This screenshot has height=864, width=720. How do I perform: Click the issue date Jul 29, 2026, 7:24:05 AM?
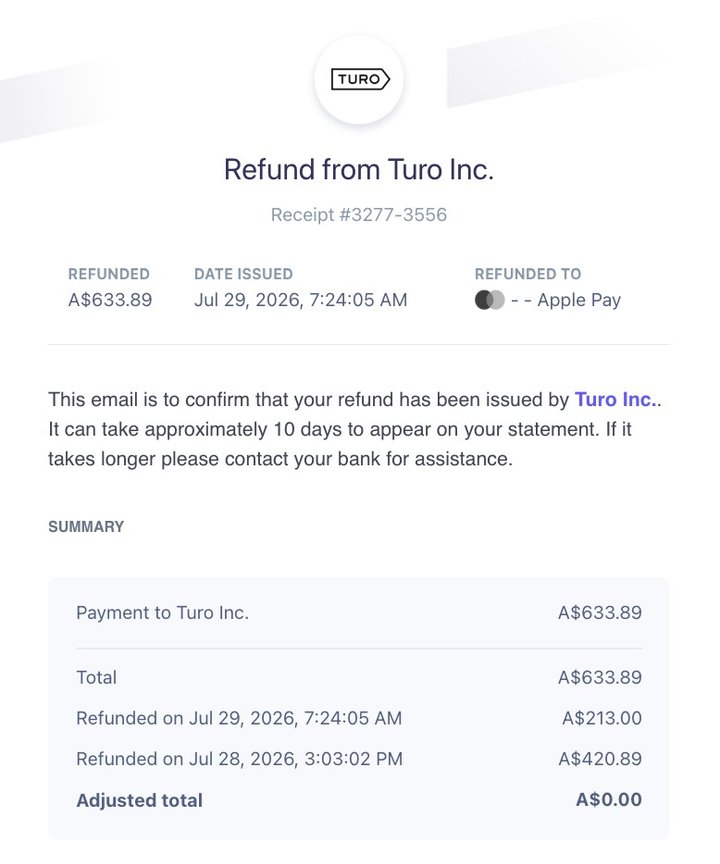point(301,300)
